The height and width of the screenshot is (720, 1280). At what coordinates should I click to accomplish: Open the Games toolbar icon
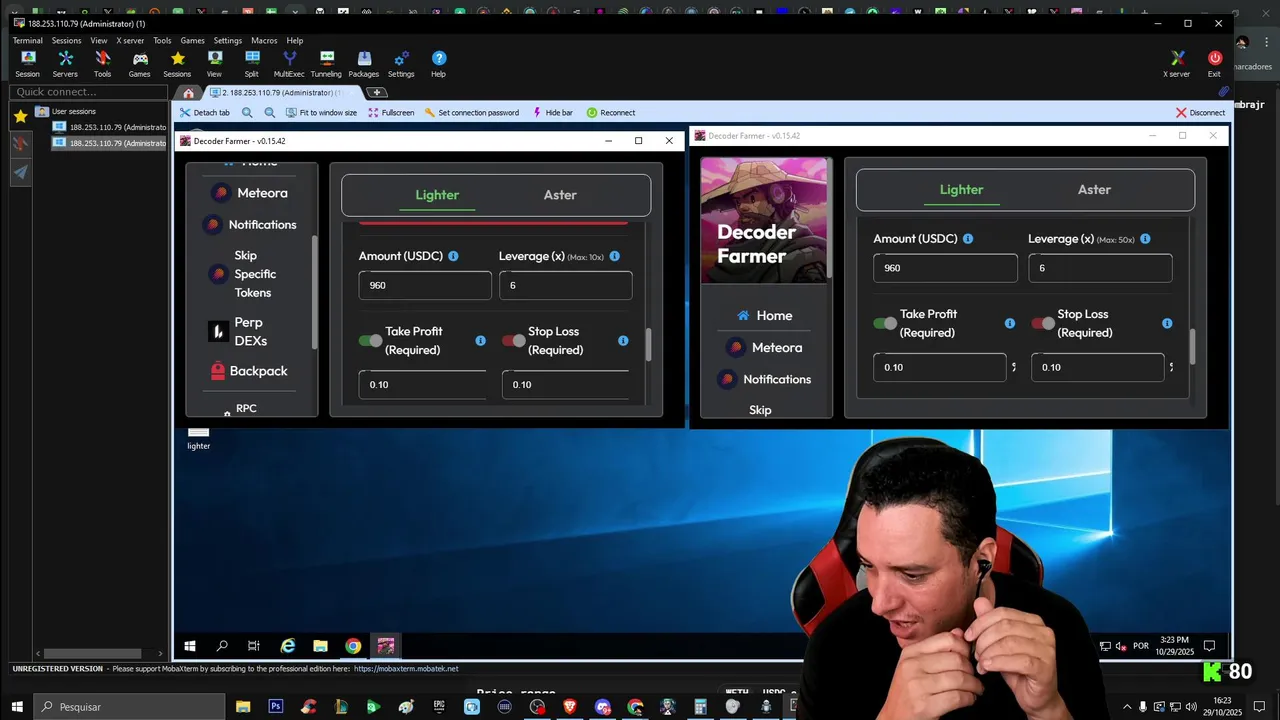click(139, 64)
